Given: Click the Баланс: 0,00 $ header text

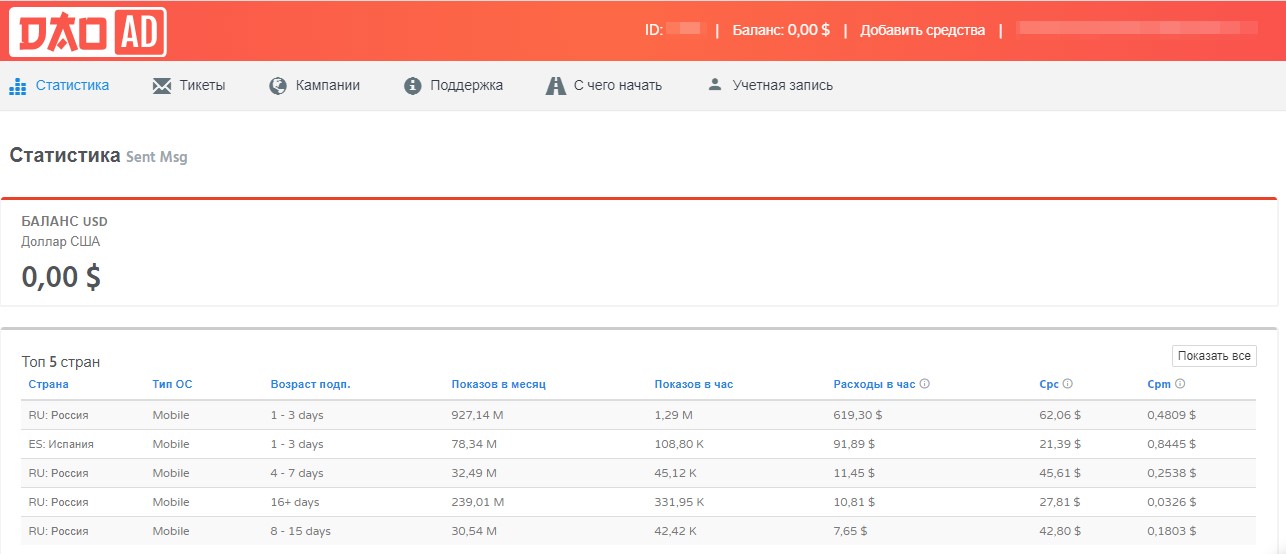Looking at the screenshot, I should click(781, 30).
